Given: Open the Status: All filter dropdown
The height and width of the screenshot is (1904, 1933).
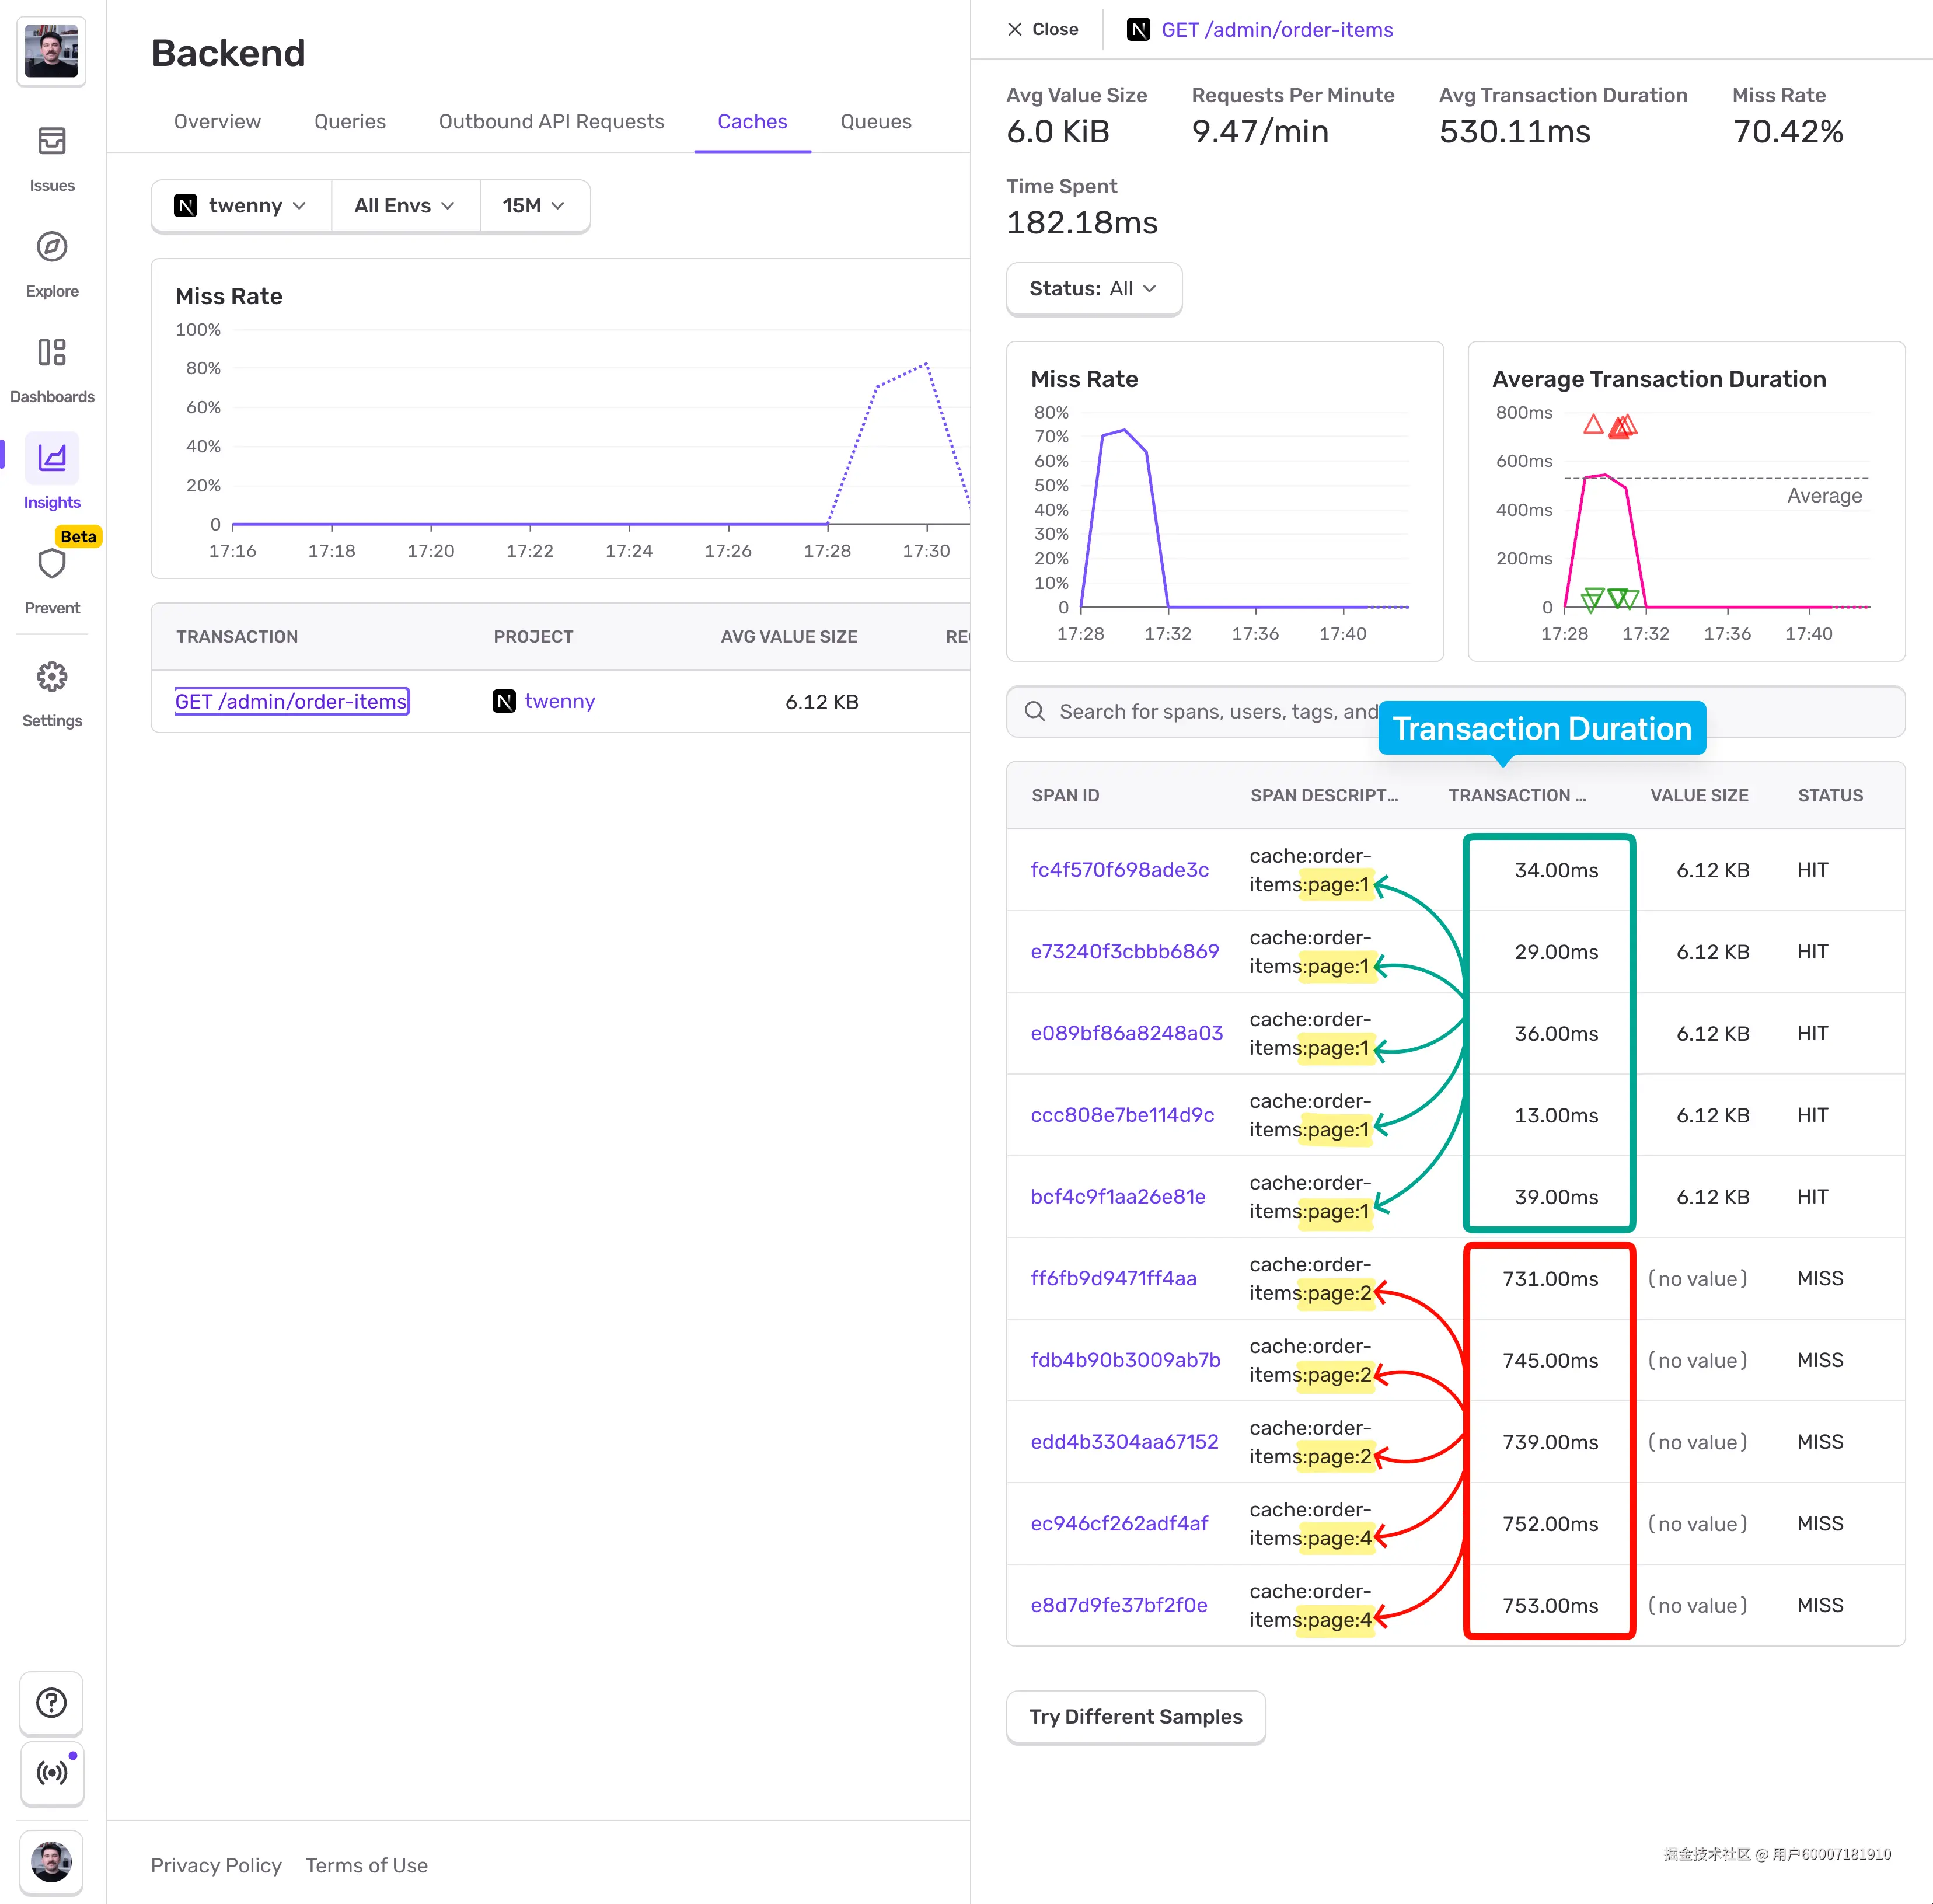Looking at the screenshot, I should coord(1093,289).
